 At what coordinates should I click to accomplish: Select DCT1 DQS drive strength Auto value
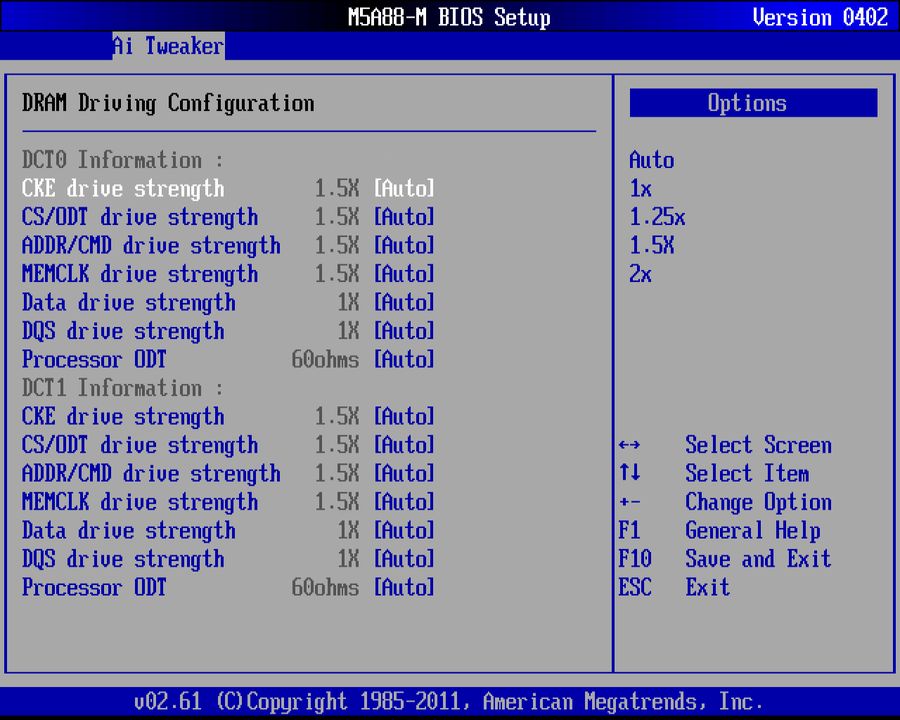404,559
